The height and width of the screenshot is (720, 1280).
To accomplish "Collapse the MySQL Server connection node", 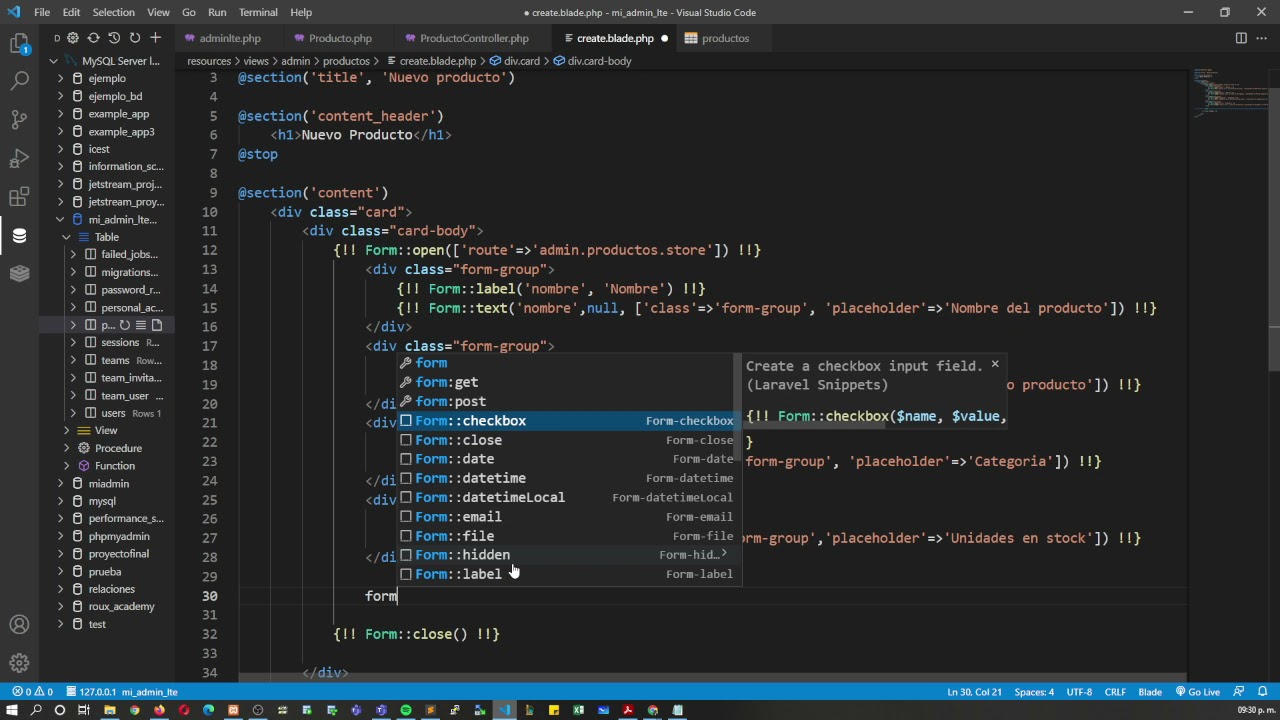I will (54, 61).
